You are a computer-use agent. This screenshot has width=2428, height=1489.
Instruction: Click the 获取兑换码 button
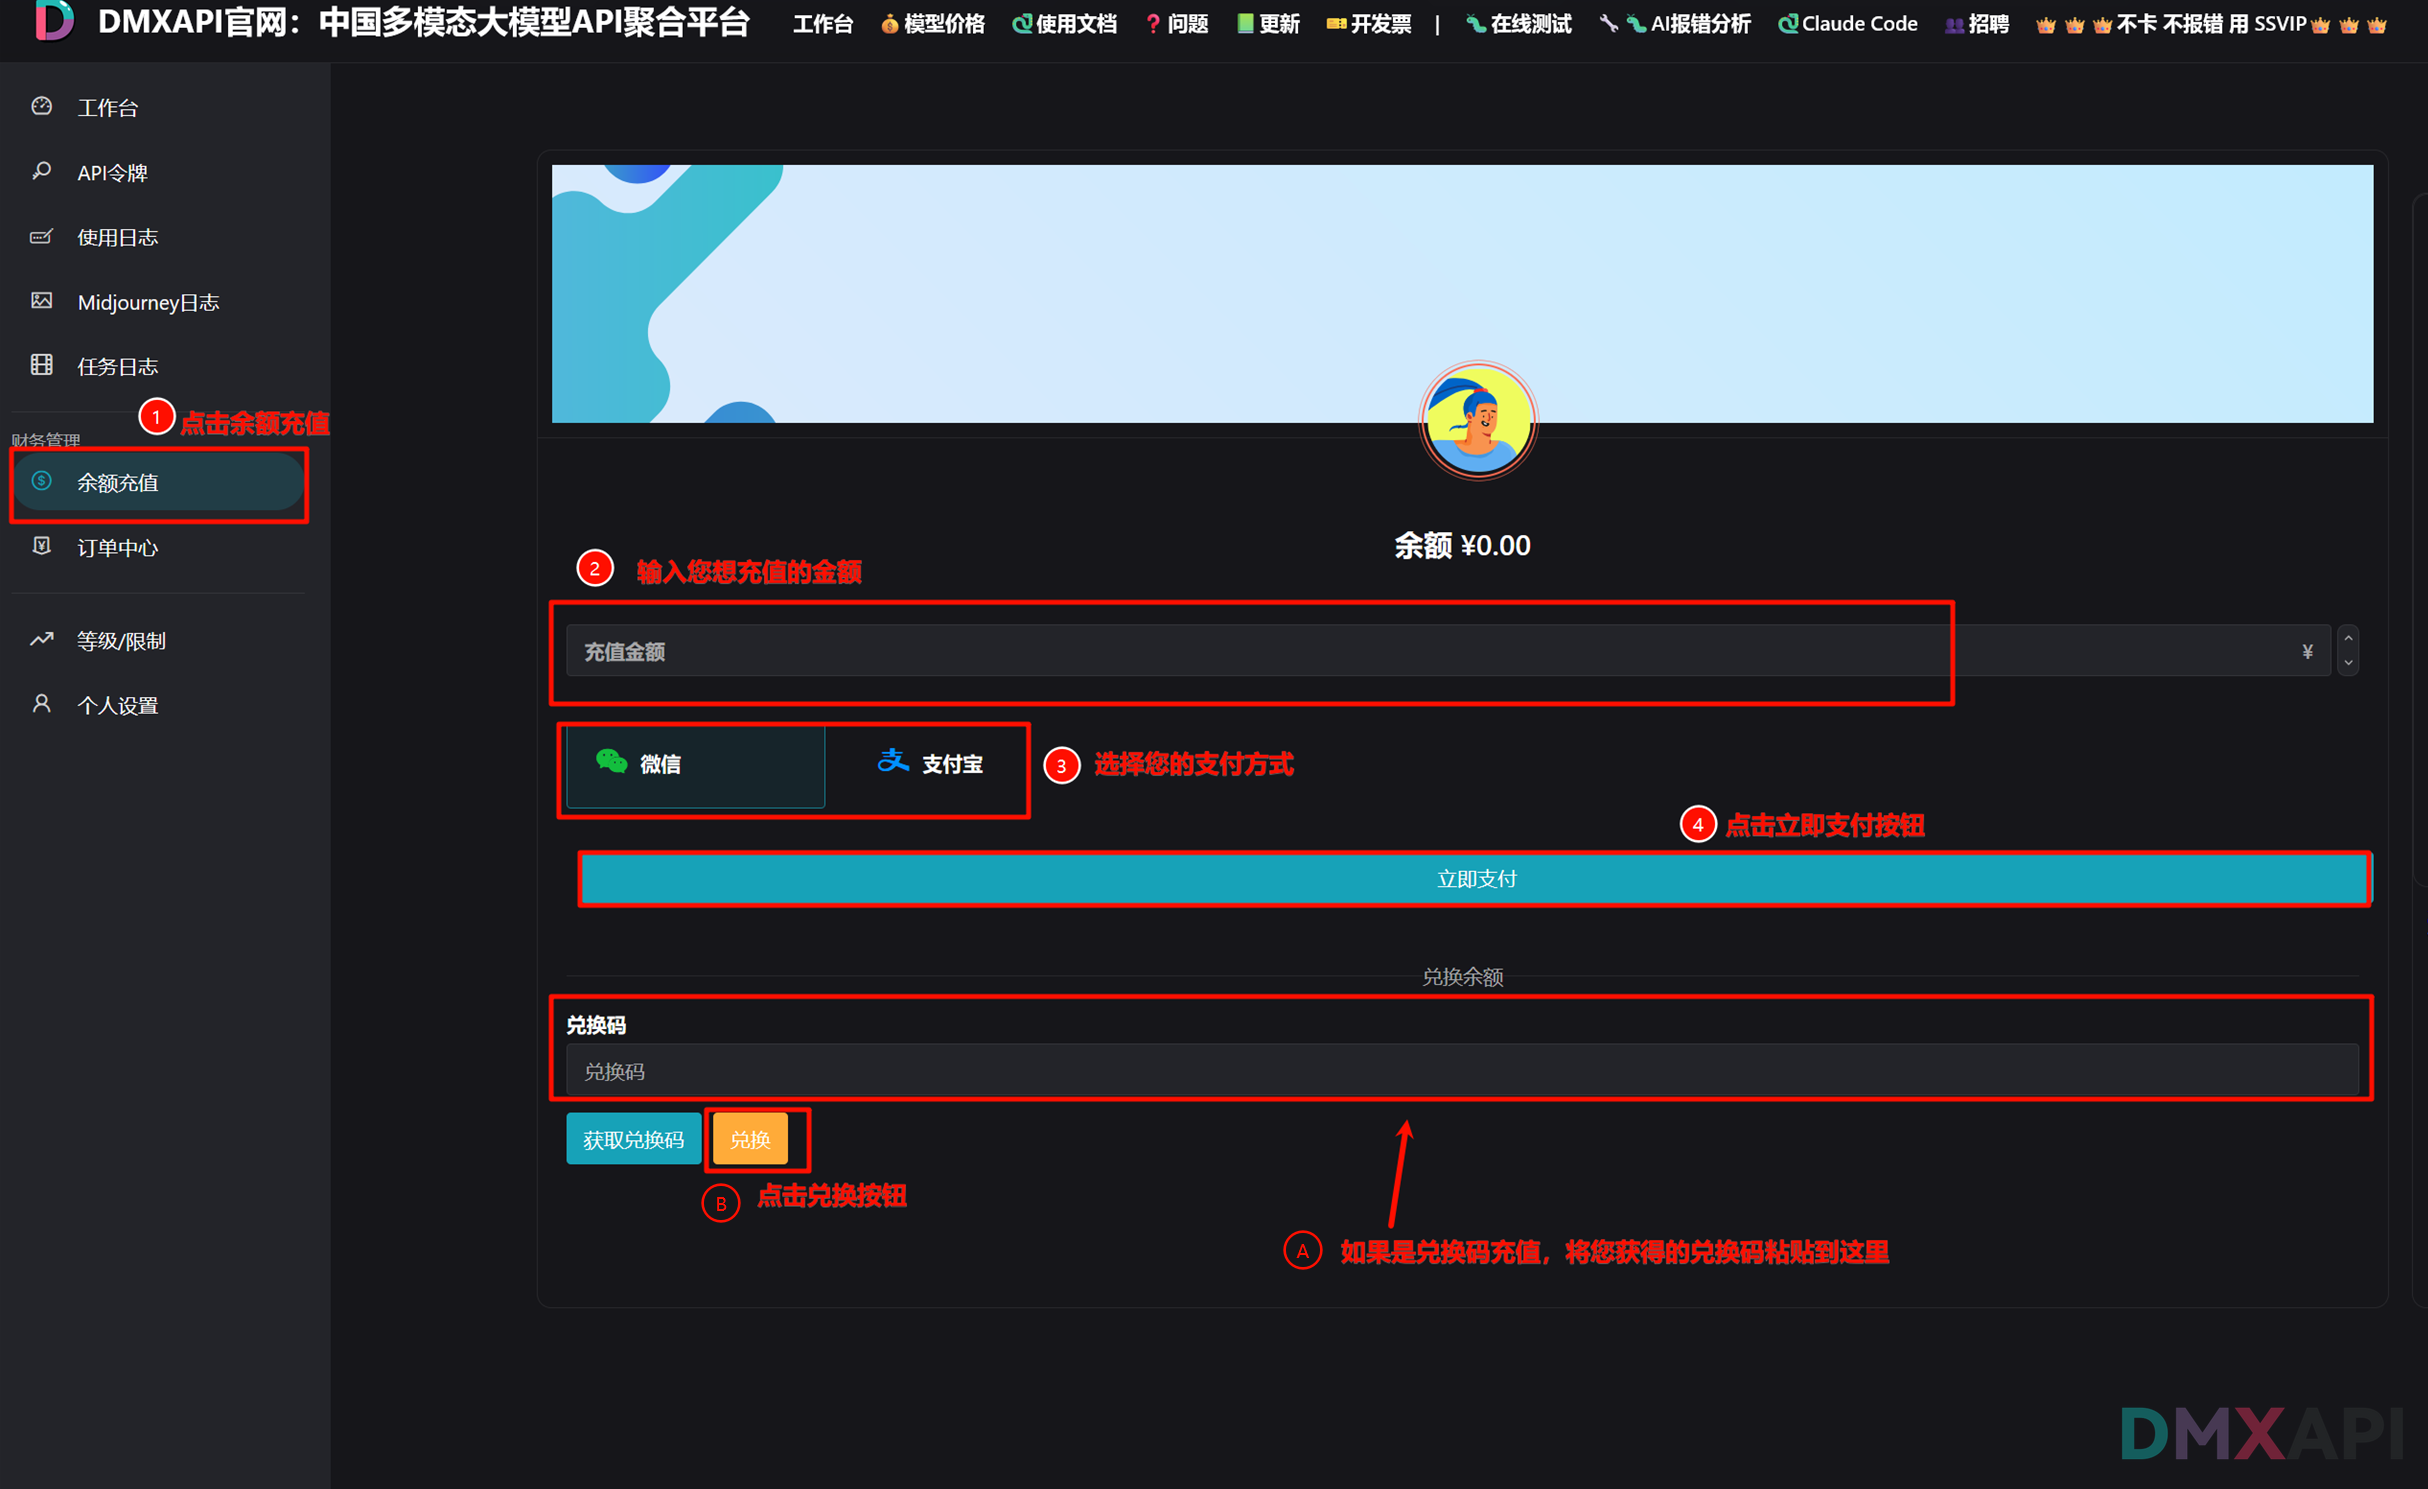[633, 1139]
